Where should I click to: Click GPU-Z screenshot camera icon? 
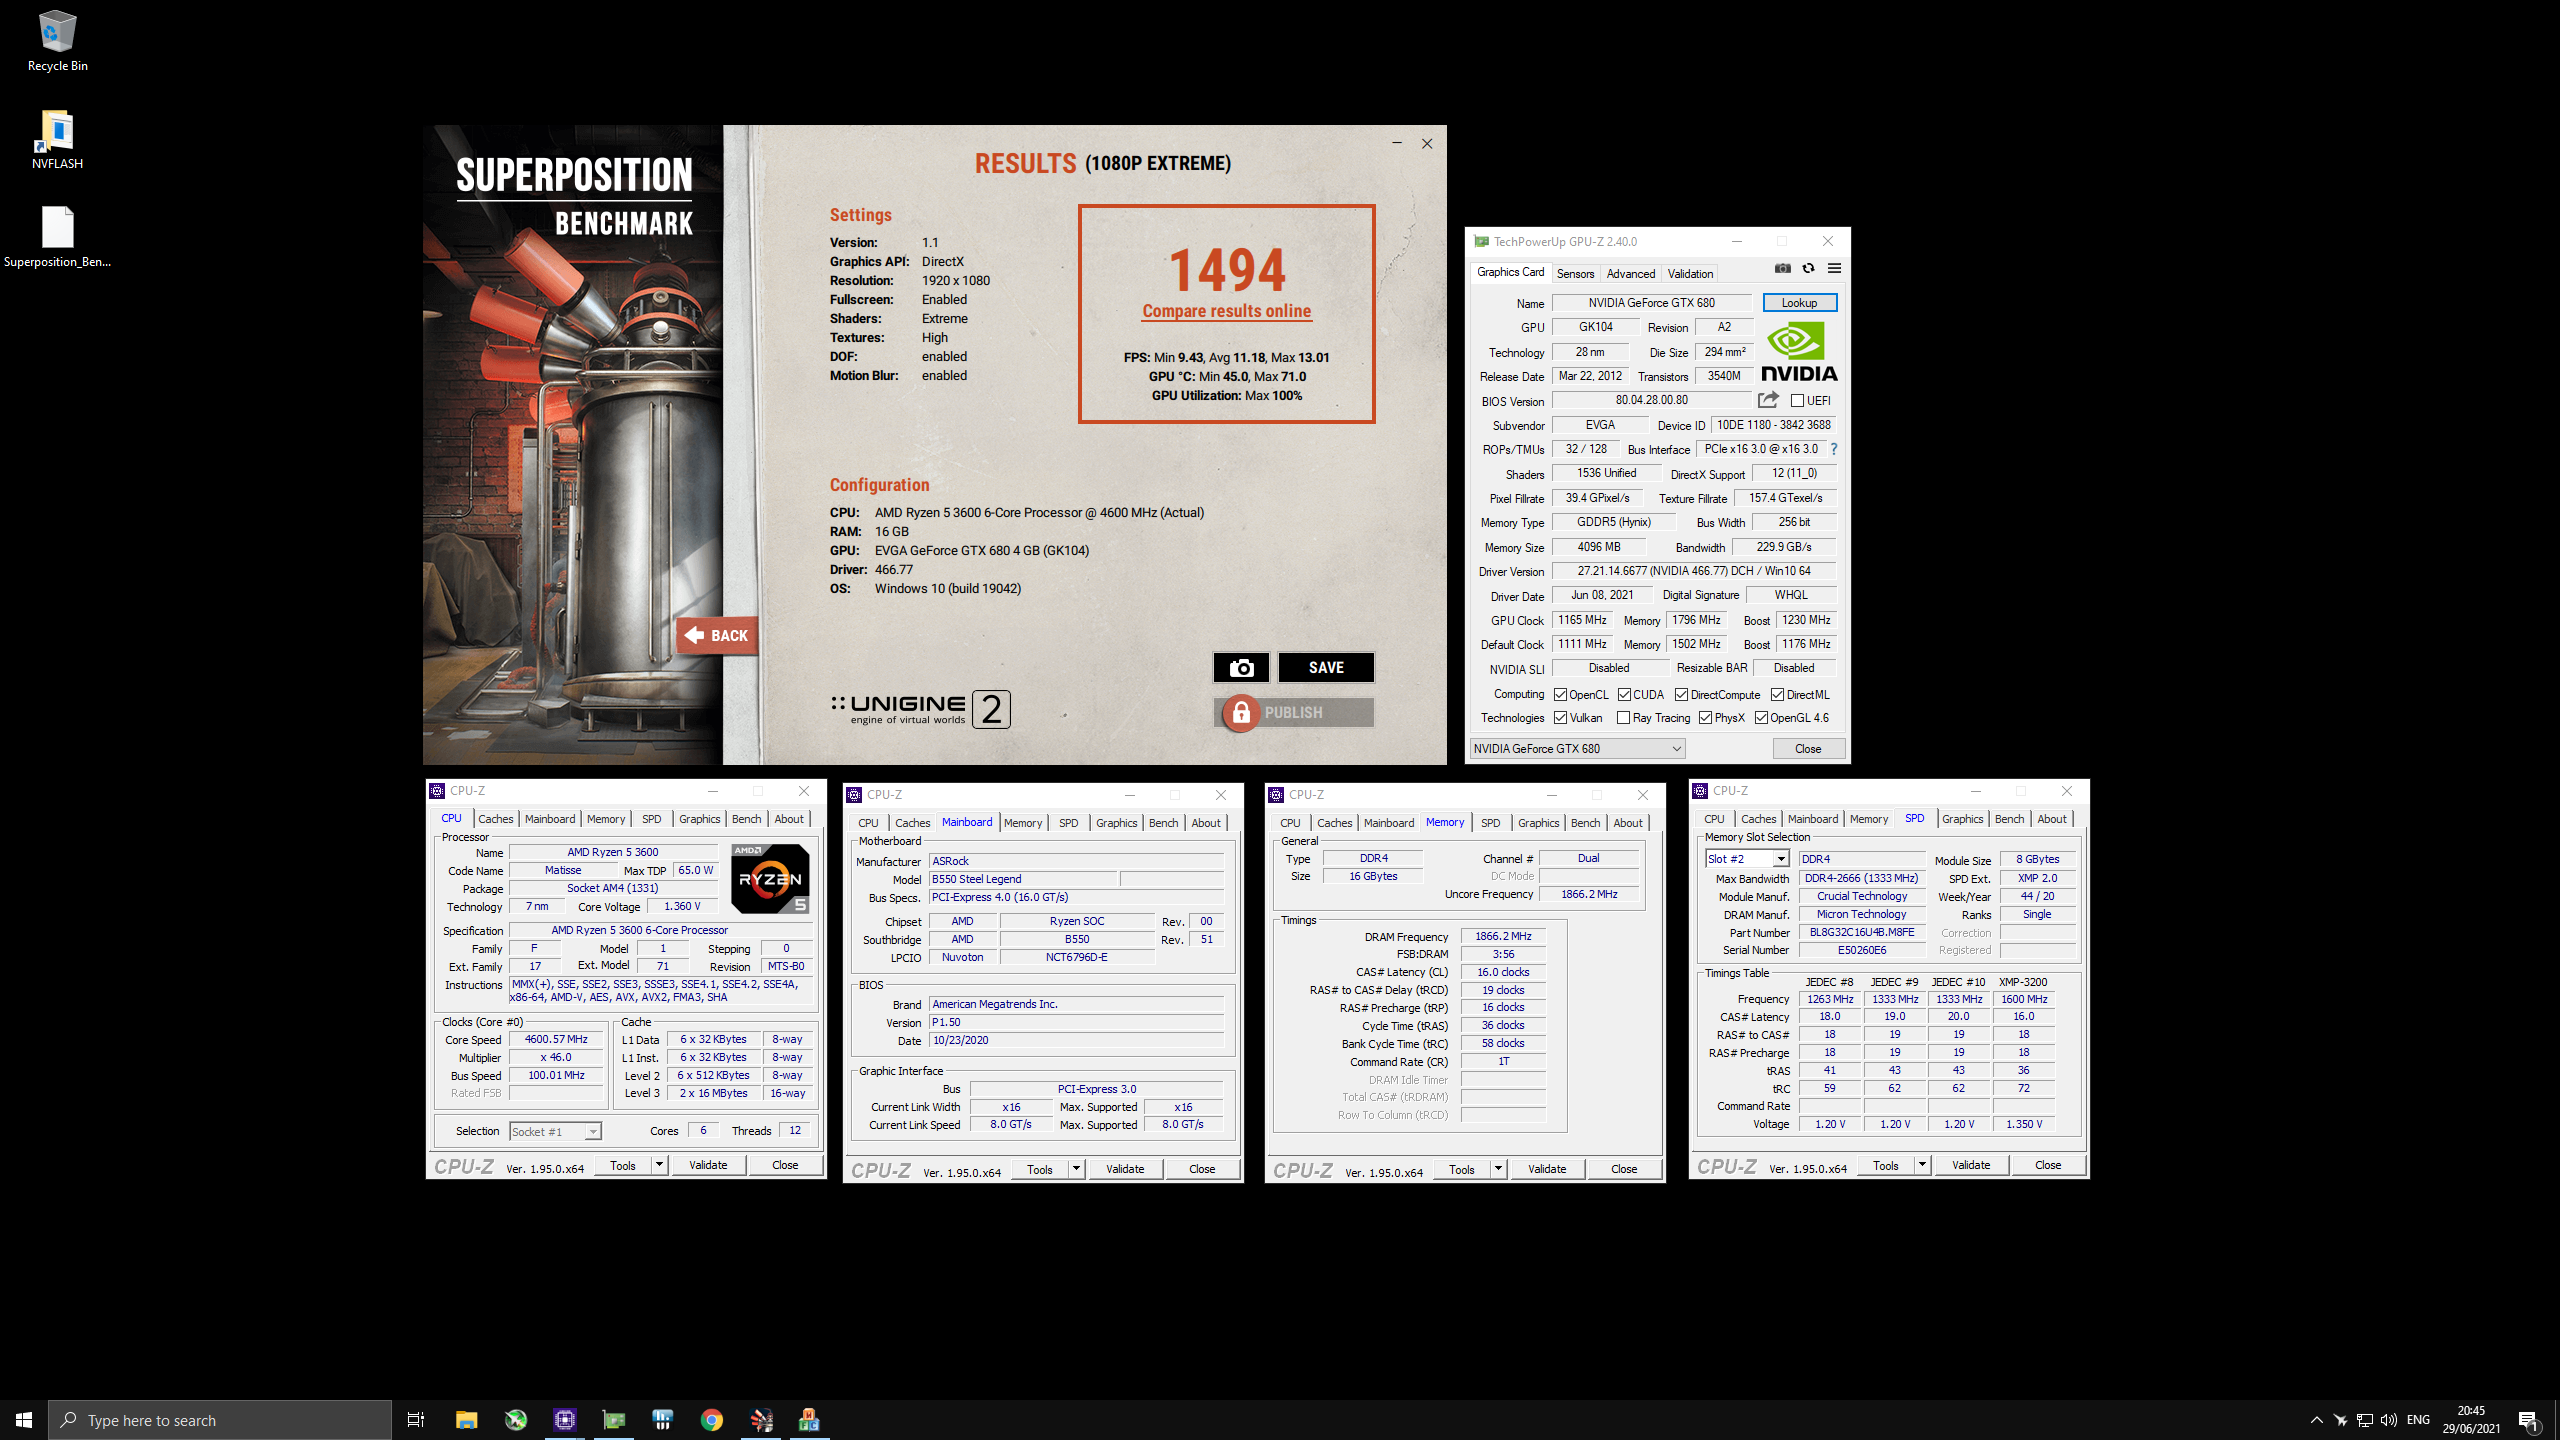[x=1782, y=268]
